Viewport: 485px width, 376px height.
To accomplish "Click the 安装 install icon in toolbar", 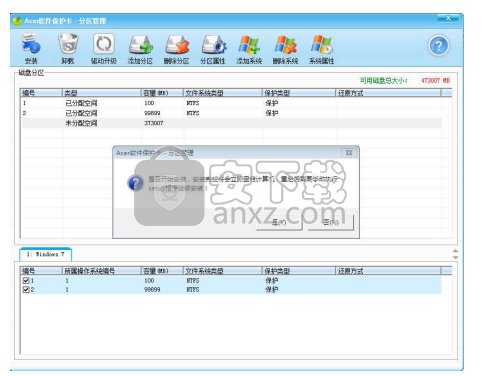I will point(31,49).
